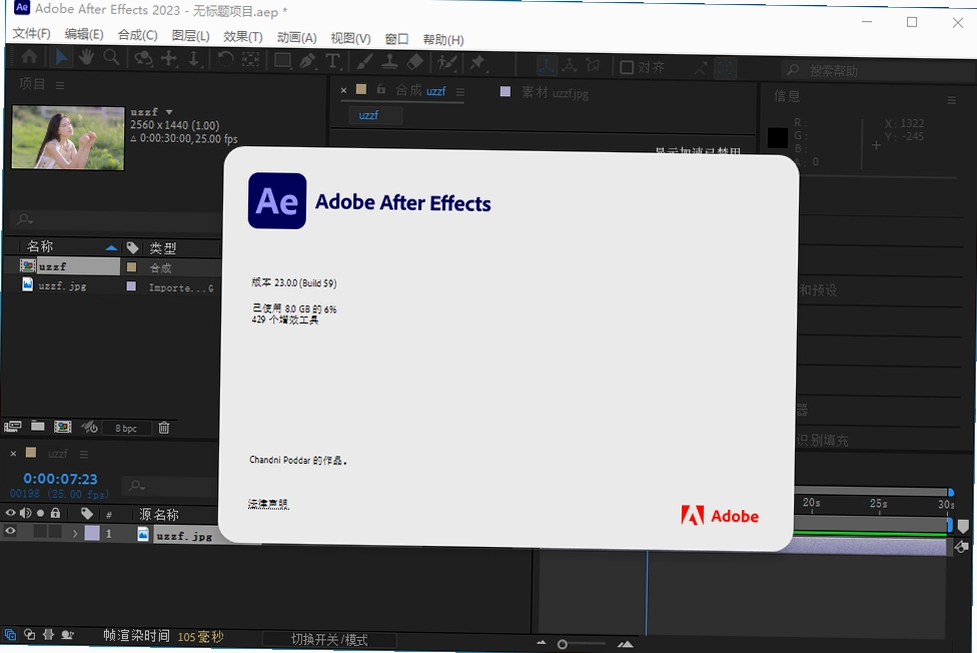Click the tan label swatch of uzzf composition
Screen dimensions: 977x653
coord(131,267)
